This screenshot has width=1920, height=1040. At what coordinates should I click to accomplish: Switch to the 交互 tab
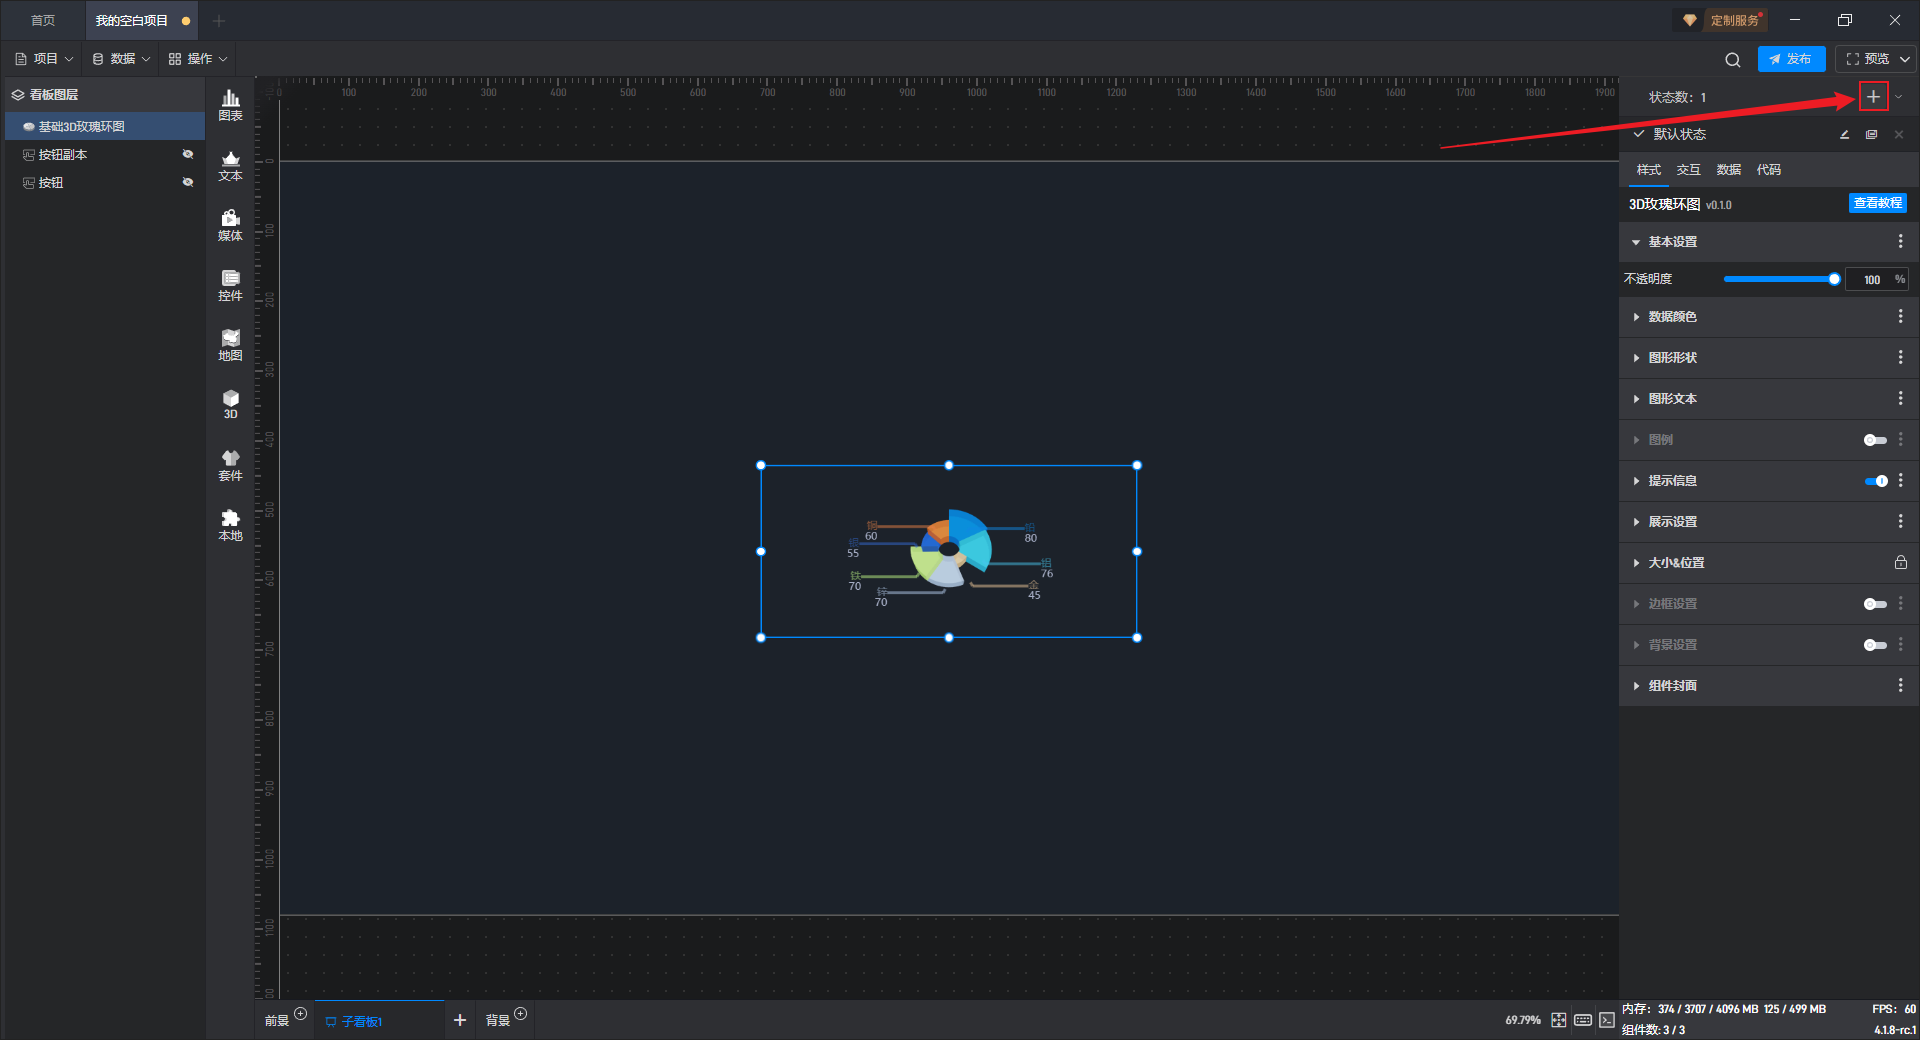[1688, 170]
